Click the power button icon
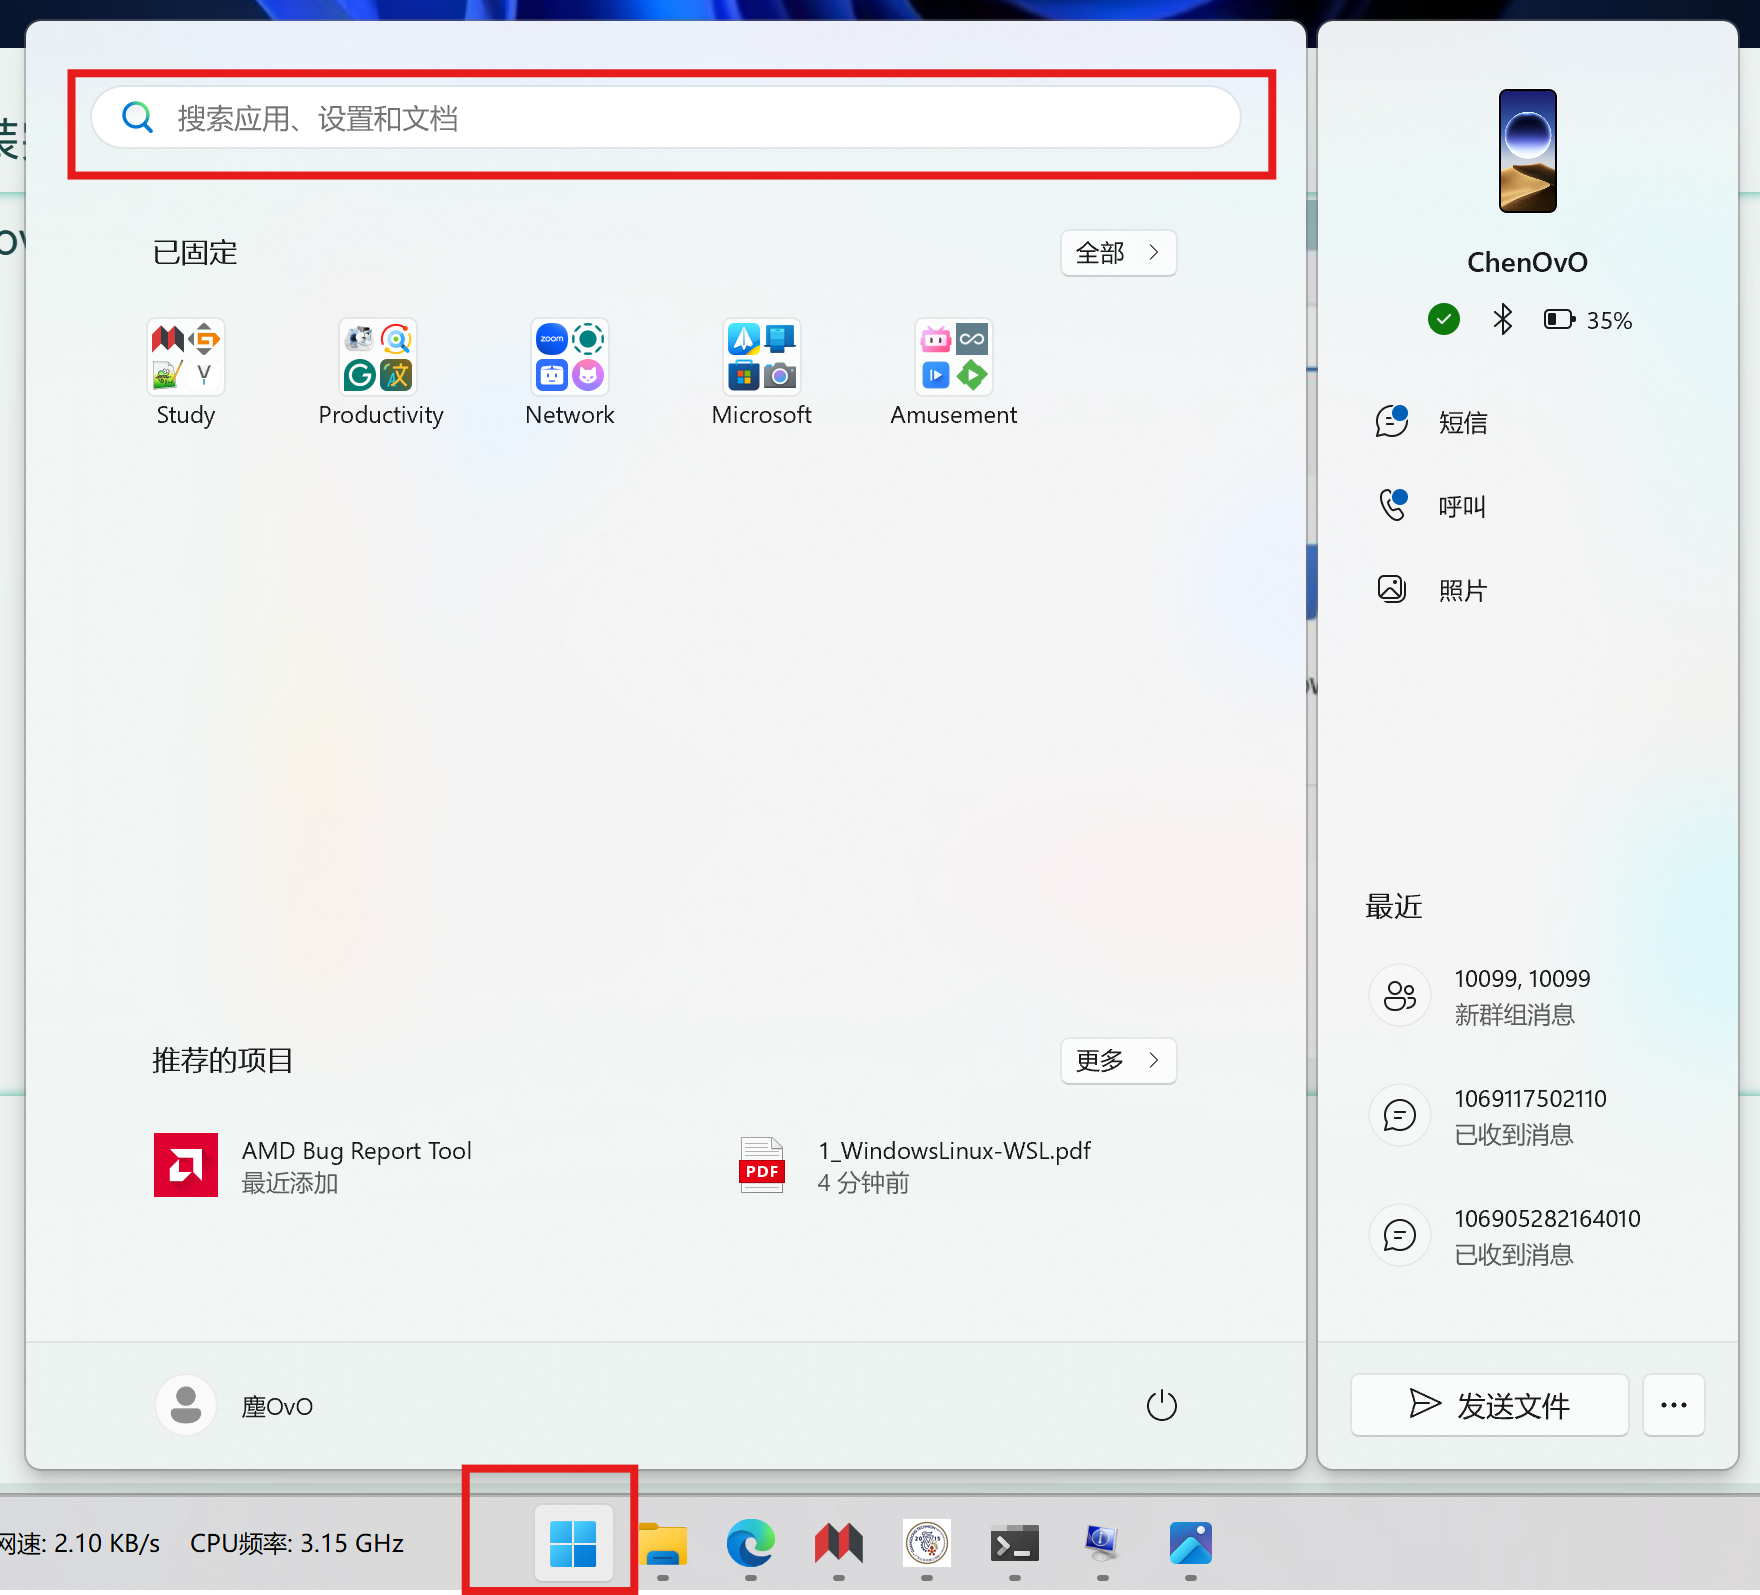This screenshot has width=1760, height=1595. [1161, 1405]
